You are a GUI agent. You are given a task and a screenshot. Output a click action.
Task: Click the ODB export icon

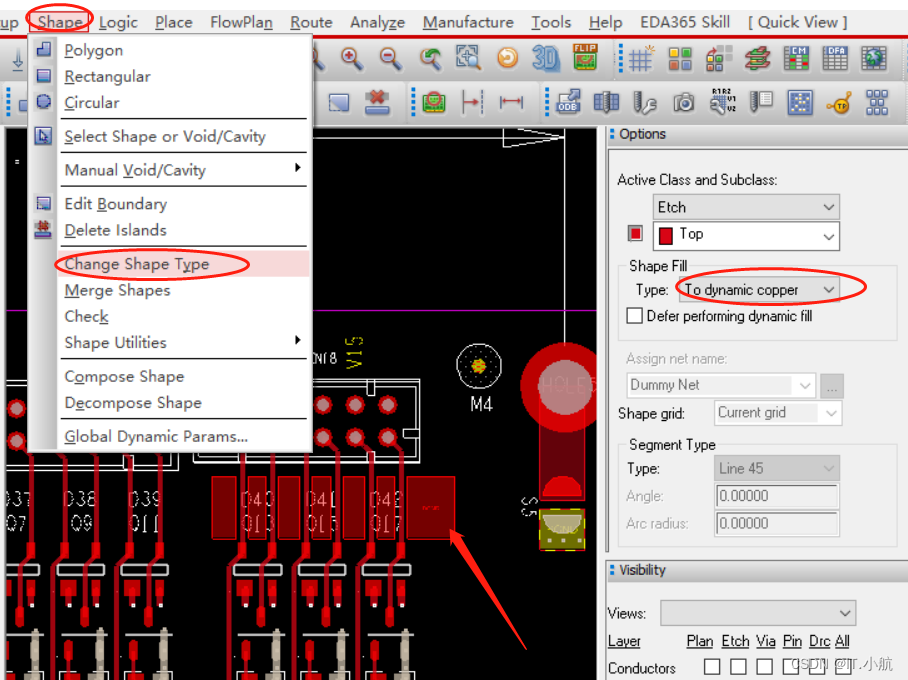tap(568, 102)
